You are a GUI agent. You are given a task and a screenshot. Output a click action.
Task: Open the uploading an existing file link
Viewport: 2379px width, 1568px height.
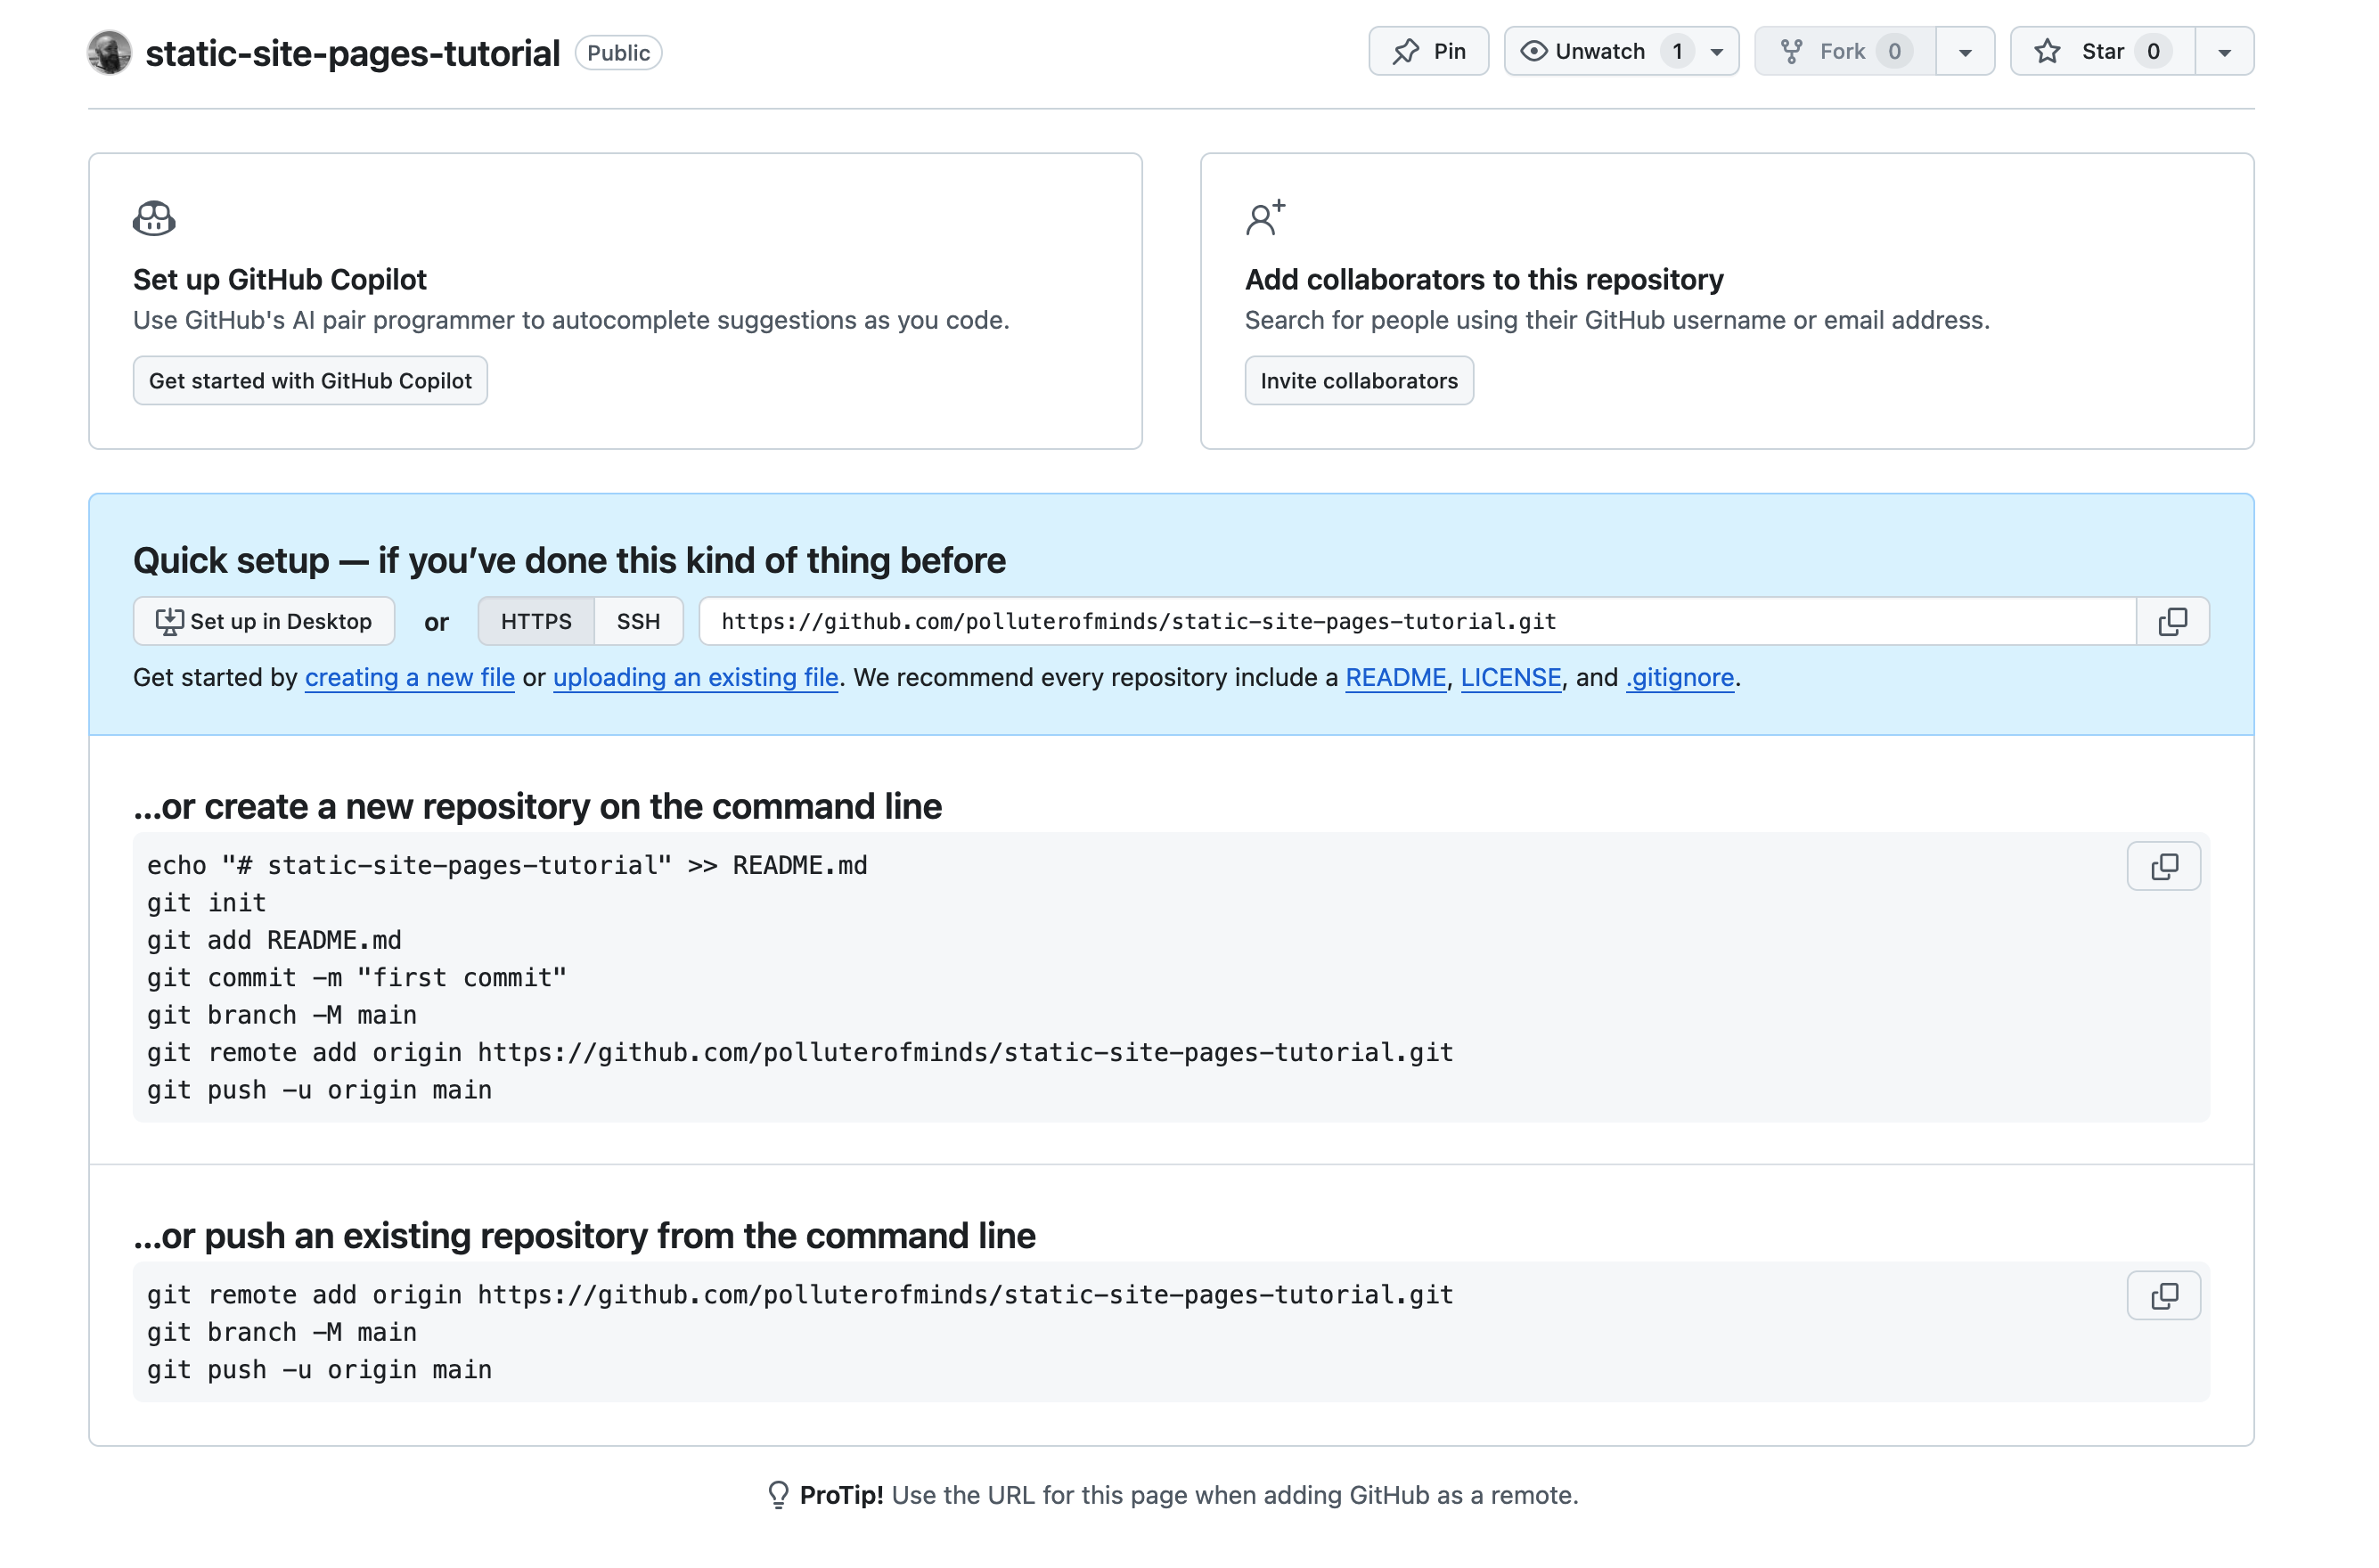coord(695,677)
